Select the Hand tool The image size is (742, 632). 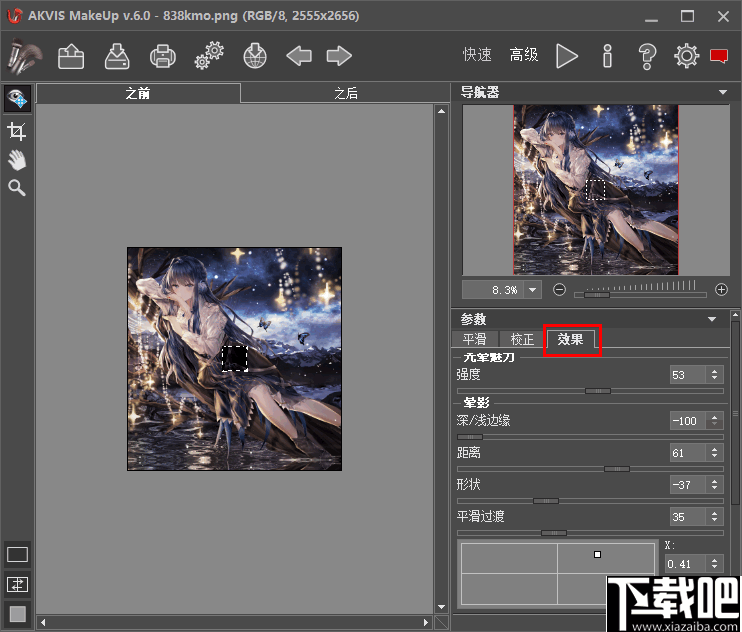(17, 160)
